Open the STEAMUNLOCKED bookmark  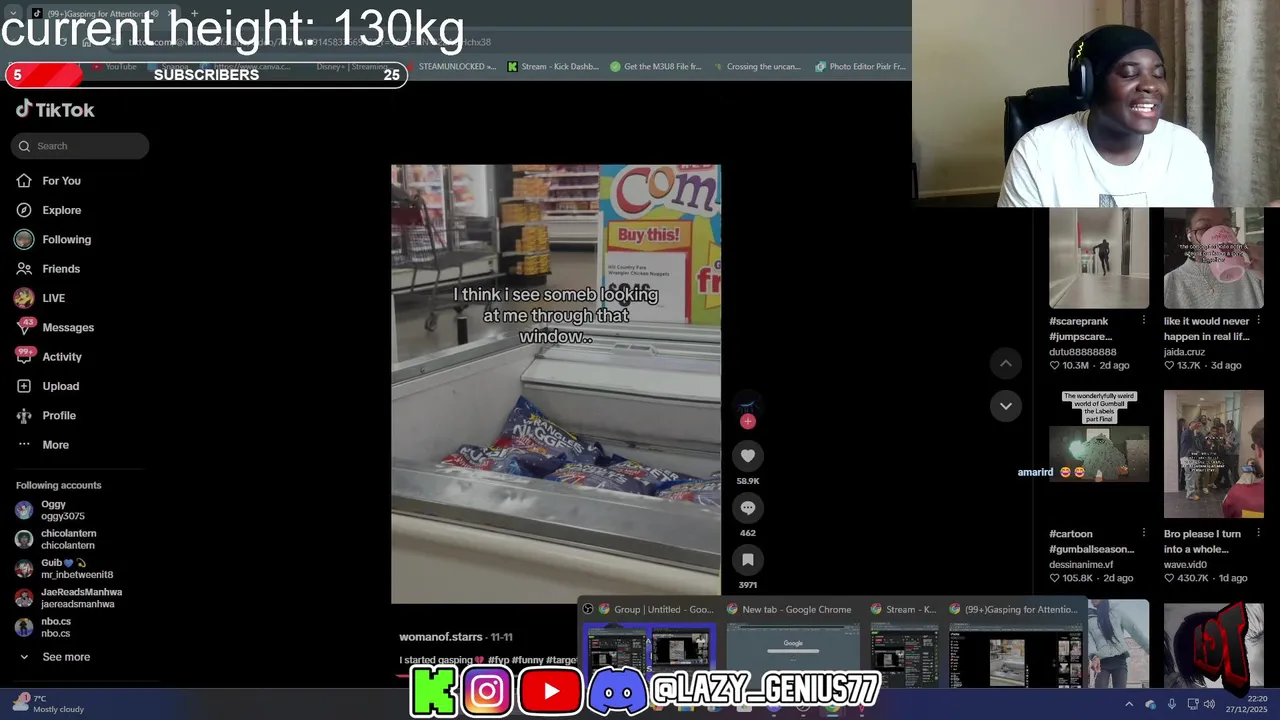point(451,67)
